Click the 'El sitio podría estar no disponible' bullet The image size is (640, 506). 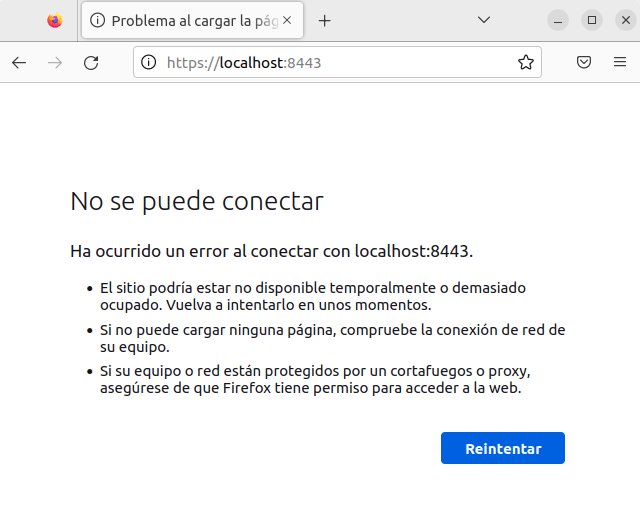pos(313,296)
